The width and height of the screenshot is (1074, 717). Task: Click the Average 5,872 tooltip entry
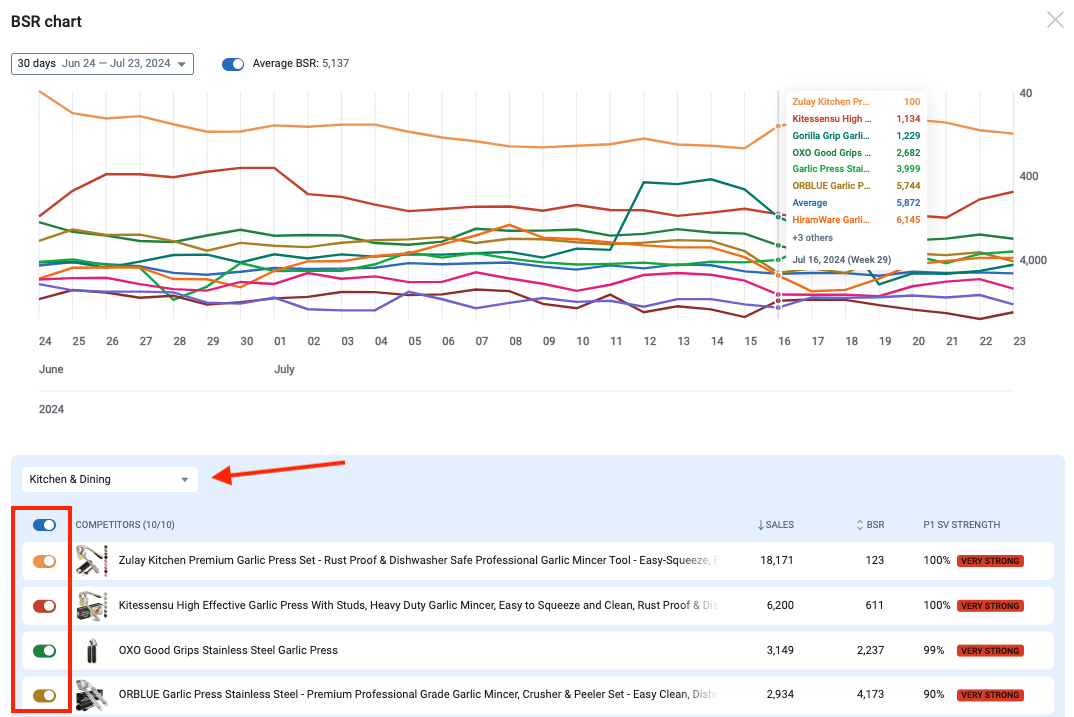pos(856,203)
